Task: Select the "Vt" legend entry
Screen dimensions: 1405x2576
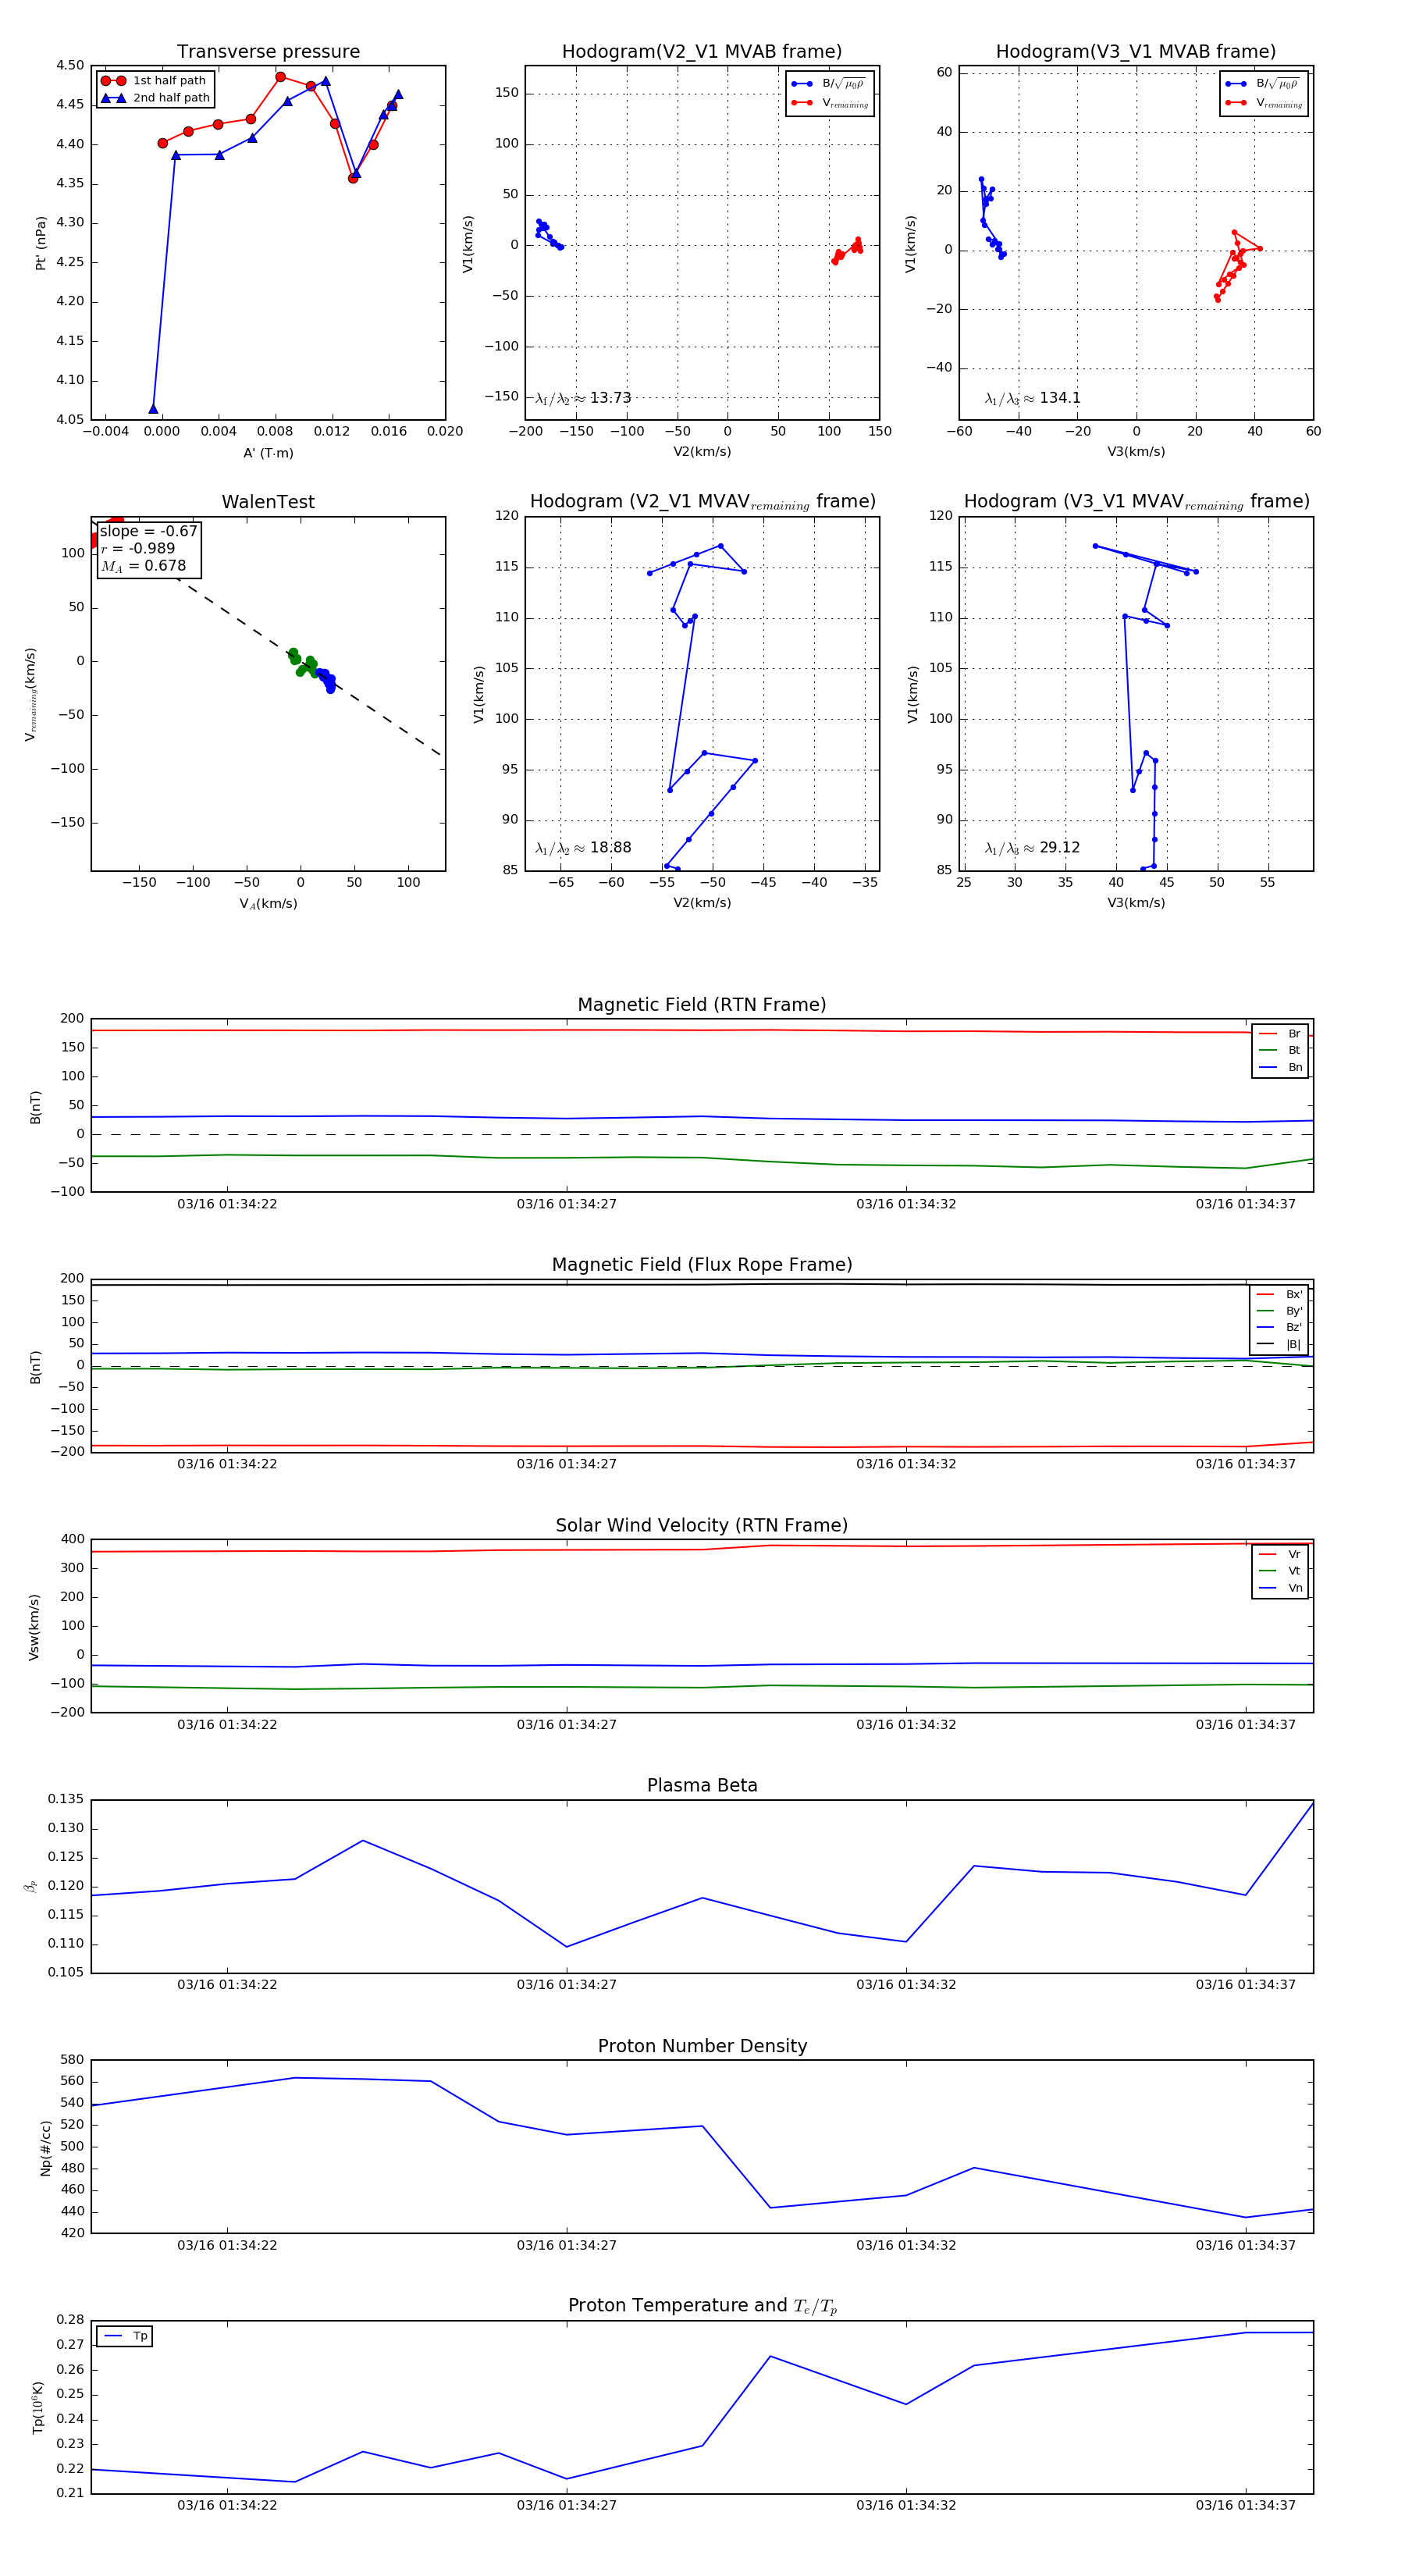Action: click(1280, 1571)
